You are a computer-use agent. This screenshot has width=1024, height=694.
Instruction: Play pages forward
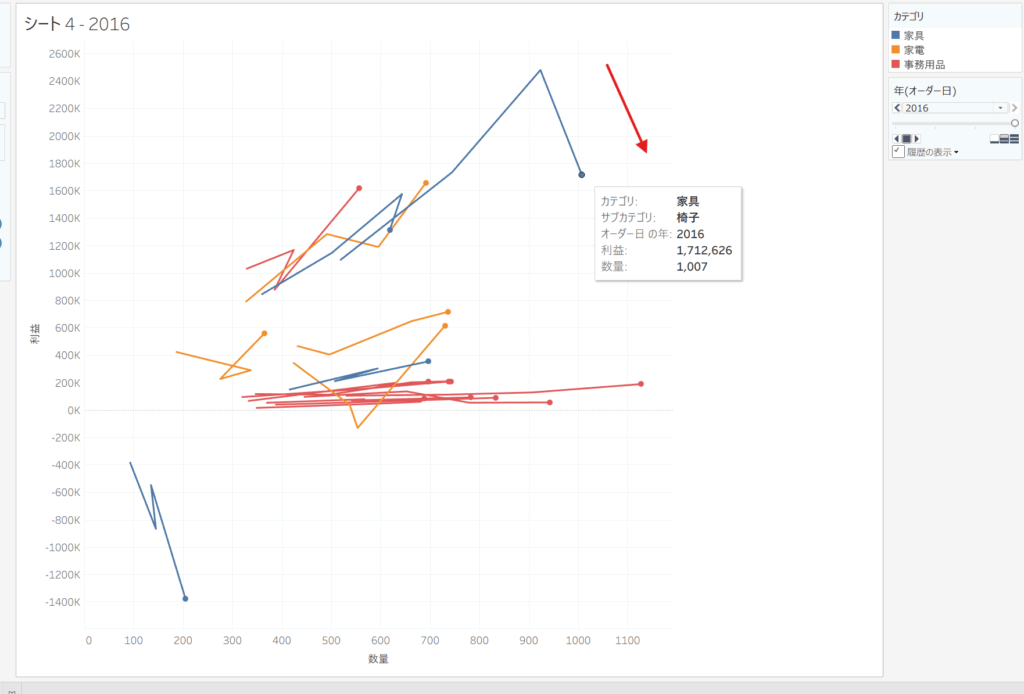[916, 138]
